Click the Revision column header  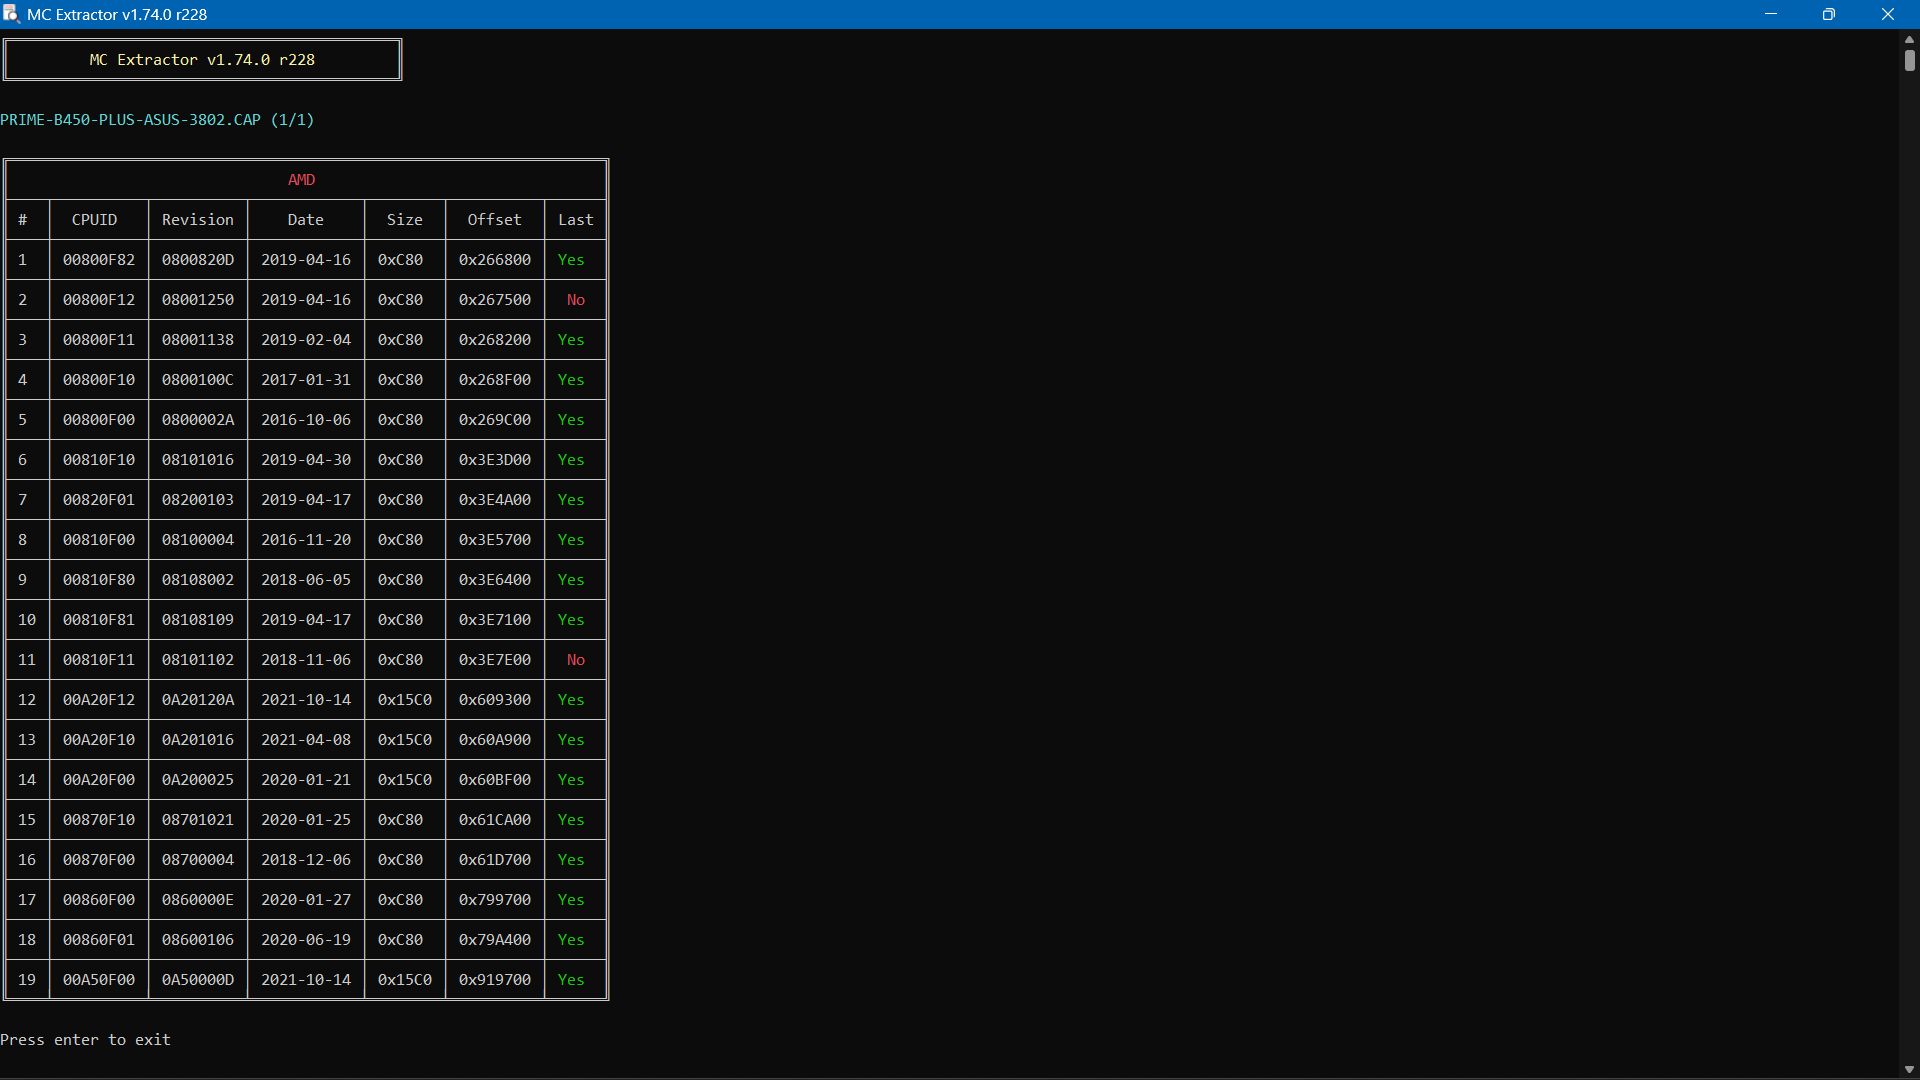pyautogui.click(x=197, y=219)
